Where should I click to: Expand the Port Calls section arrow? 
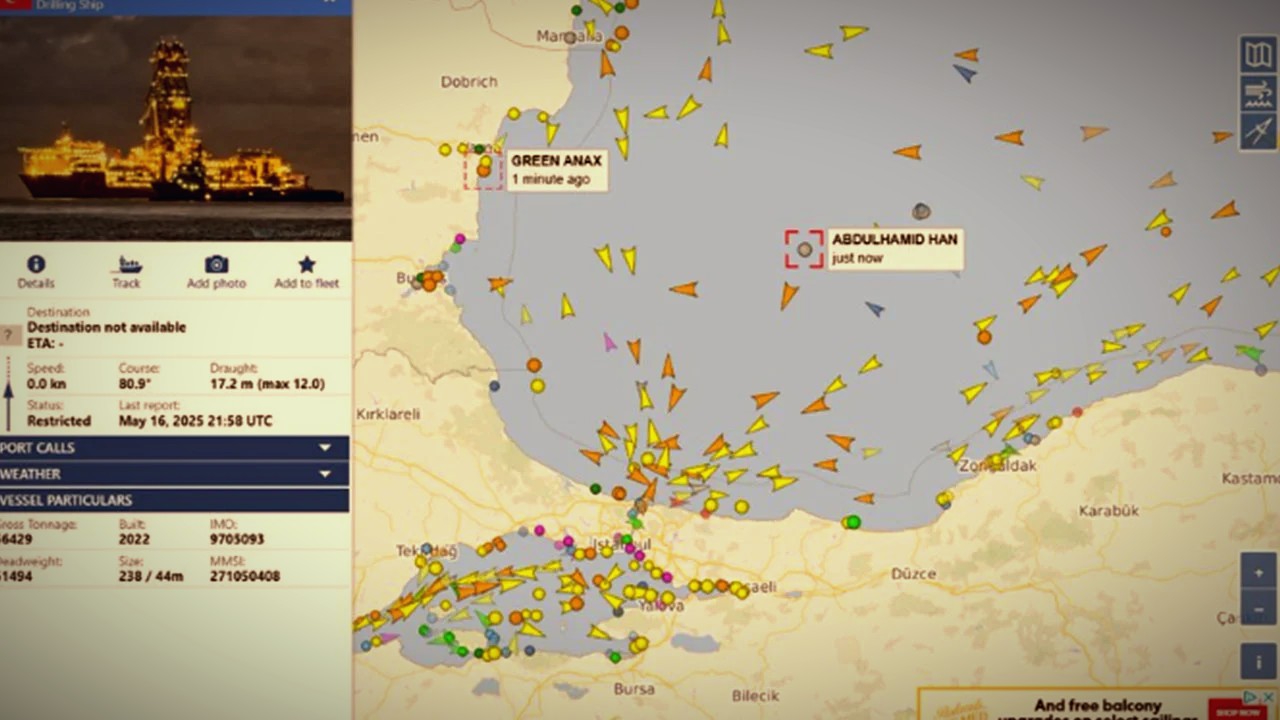click(324, 448)
